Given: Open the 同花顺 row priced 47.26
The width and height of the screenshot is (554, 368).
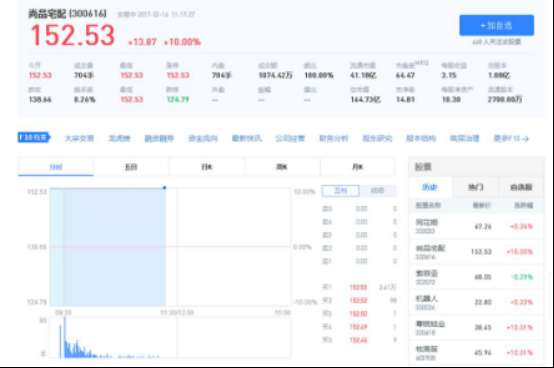Looking at the screenshot, I should coord(476,226).
